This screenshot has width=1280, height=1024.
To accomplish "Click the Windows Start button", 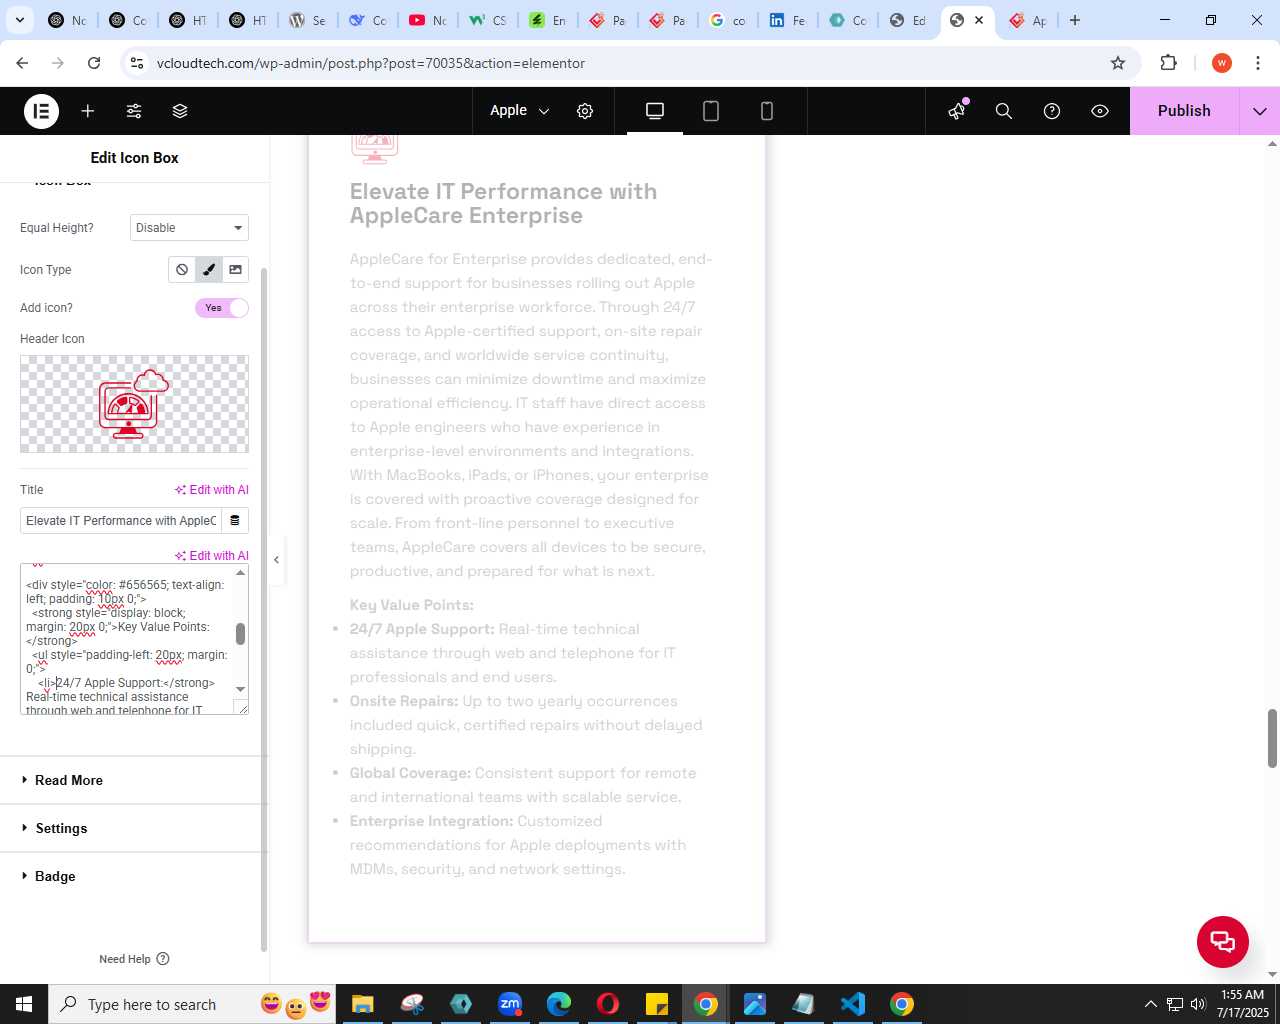I will pyautogui.click(x=24, y=1004).
